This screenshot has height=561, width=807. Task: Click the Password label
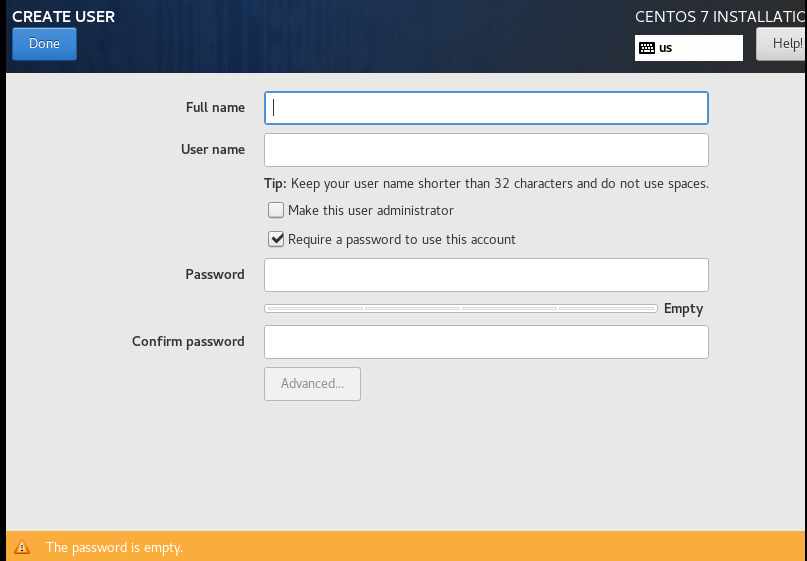215,274
